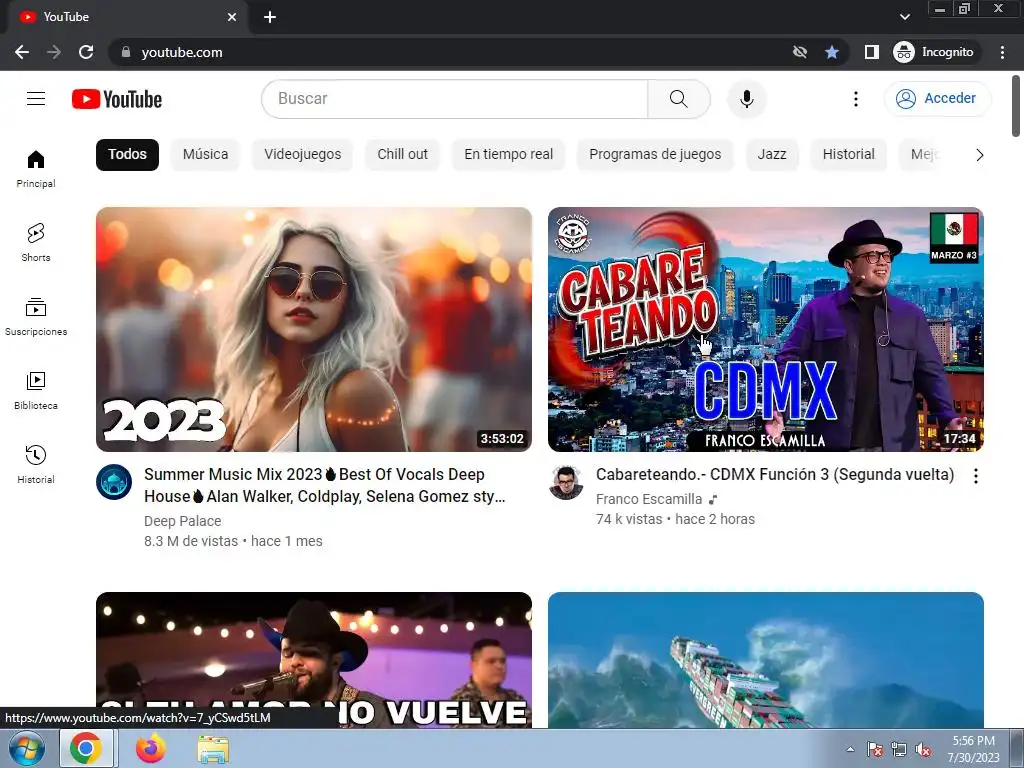Image resolution: width=1024 pixels, height=768 pixels.
Task: Open Suscripciones from the sidebar
Action: point(36,317)
